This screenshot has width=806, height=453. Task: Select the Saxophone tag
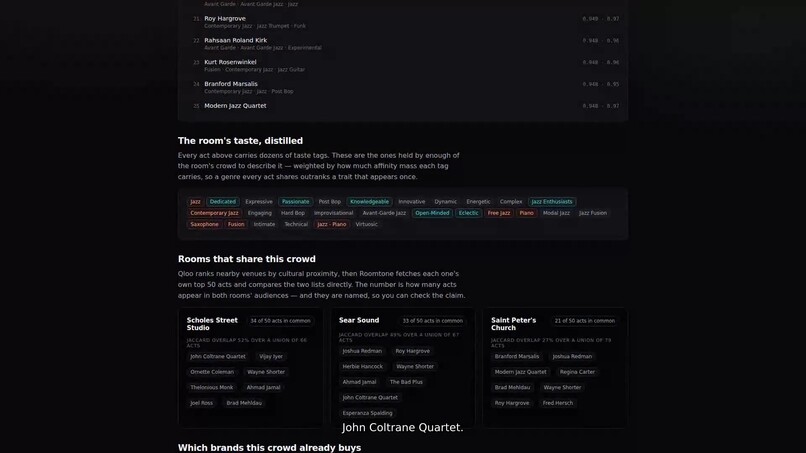[x=204, y=224]
